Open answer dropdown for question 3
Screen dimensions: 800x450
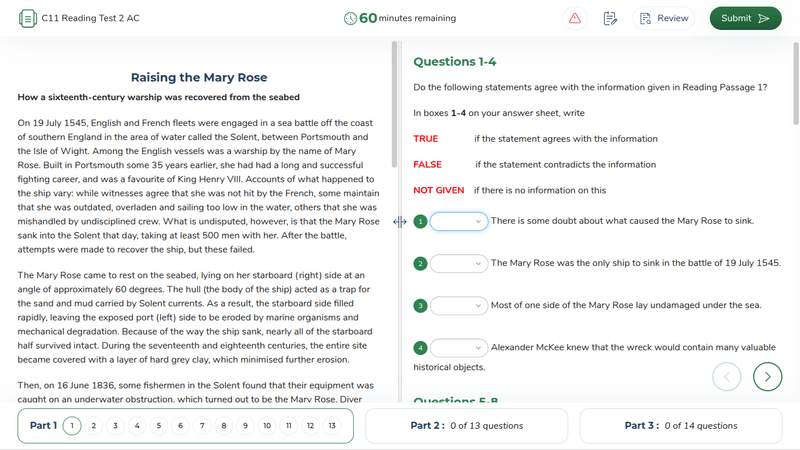[459, 306]
